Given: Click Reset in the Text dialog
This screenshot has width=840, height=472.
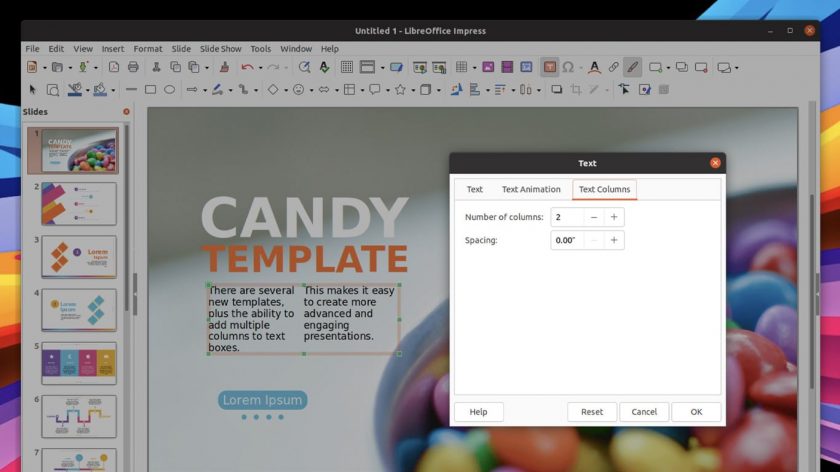Looking at the screenshot, I should [591, 411].
